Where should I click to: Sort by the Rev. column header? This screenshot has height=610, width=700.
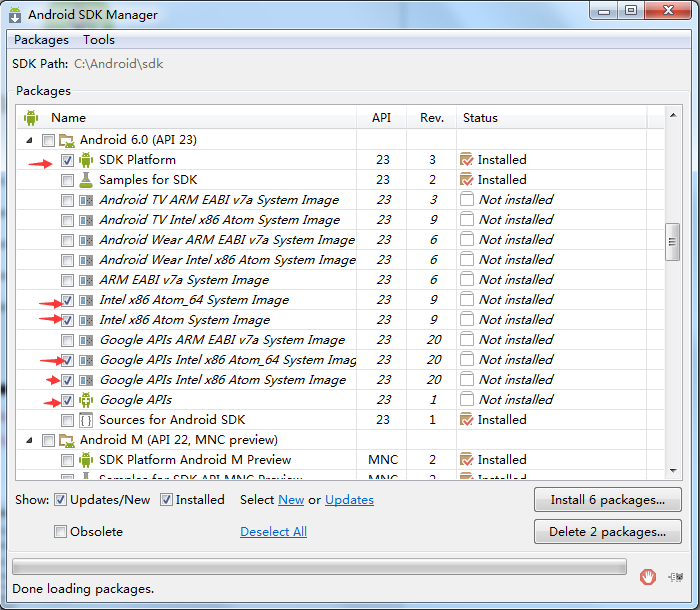point(431,118)
